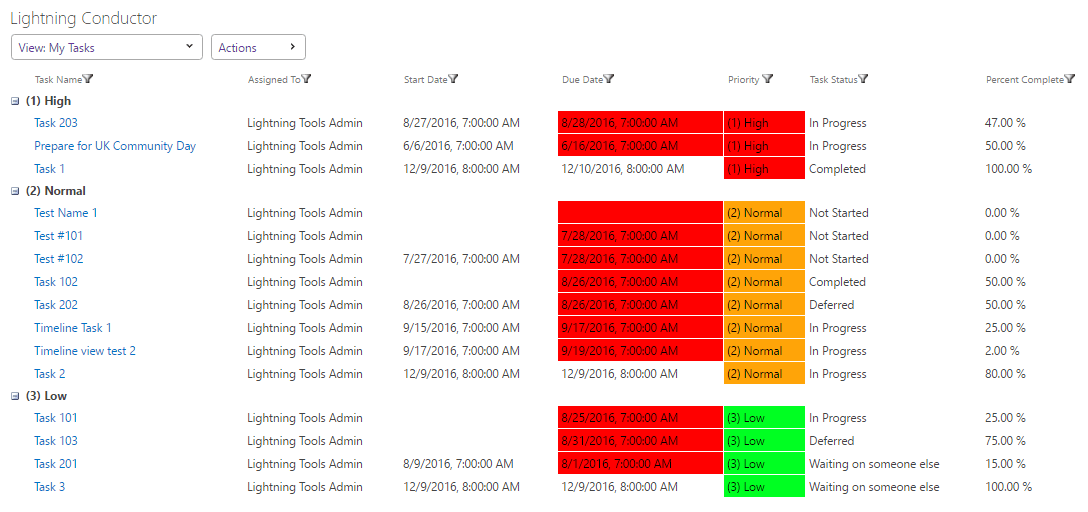Screen dimensions: 1088x512
Task: Open the Test #102 link
Action: pyautogui.click(x=58, y=259)
